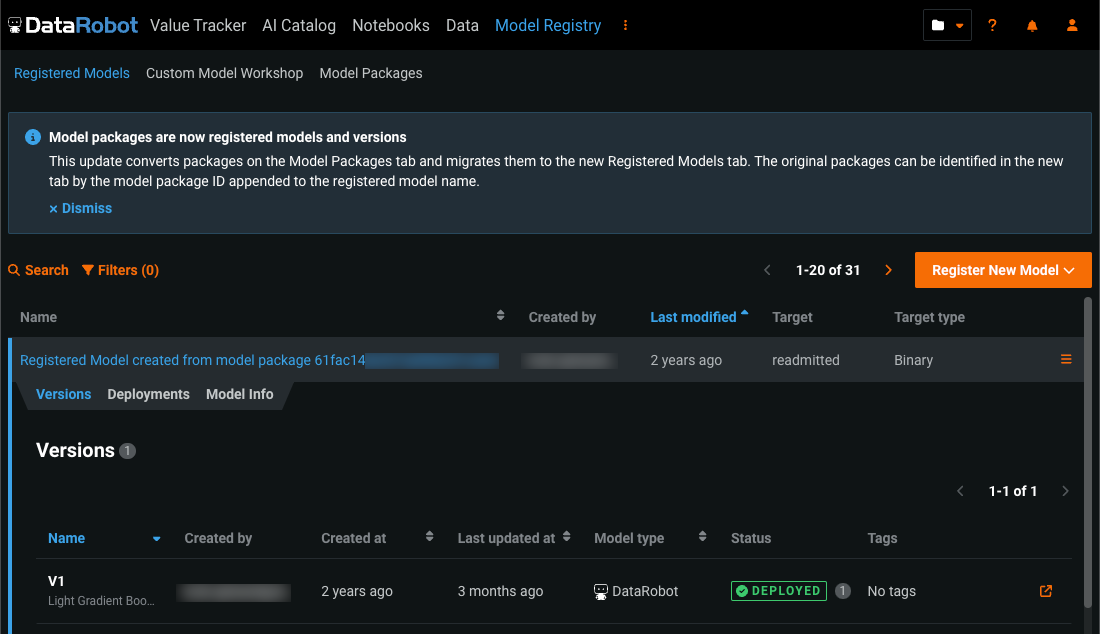Image resolution: width=1100 pixels, height=634 pixels.
Task: Open the three-dot more menu in navigation
Action: [626, 25]
